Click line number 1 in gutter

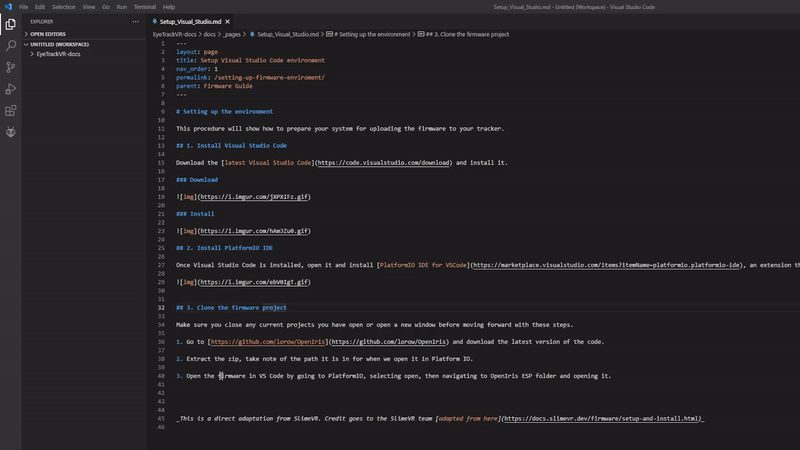(163, 43)
